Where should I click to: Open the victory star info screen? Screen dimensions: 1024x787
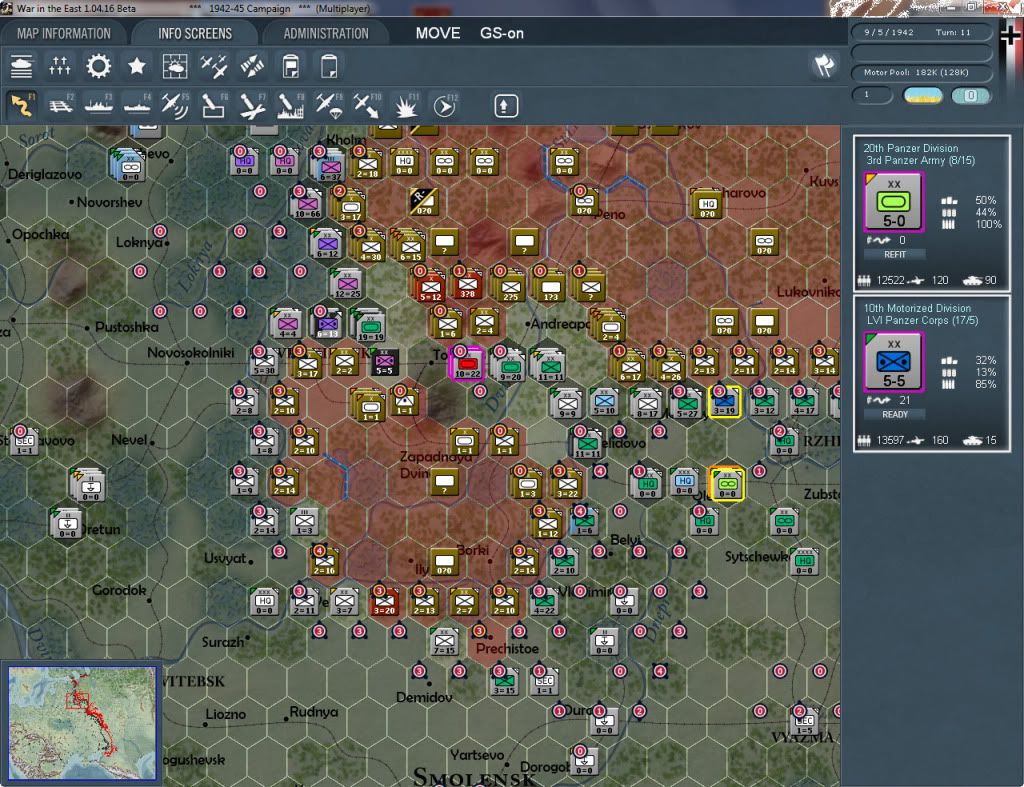pyautogui.click(x=136, y=67)
